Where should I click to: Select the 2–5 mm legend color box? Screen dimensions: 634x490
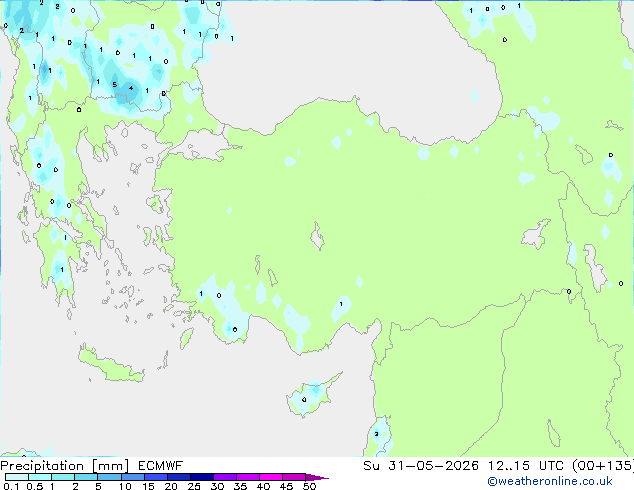click(86, 477)
